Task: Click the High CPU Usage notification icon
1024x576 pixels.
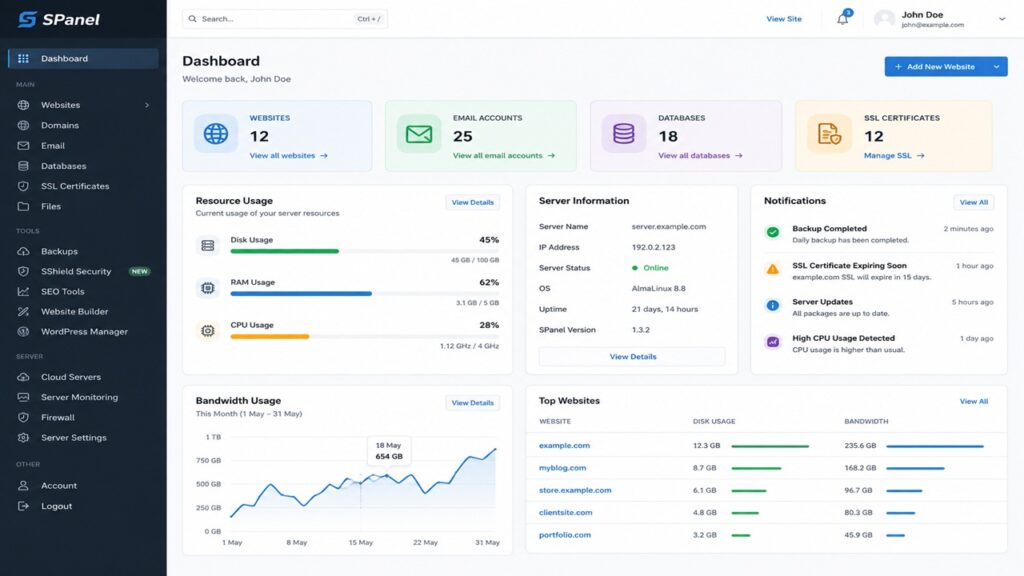Action: tap(773, 342)
